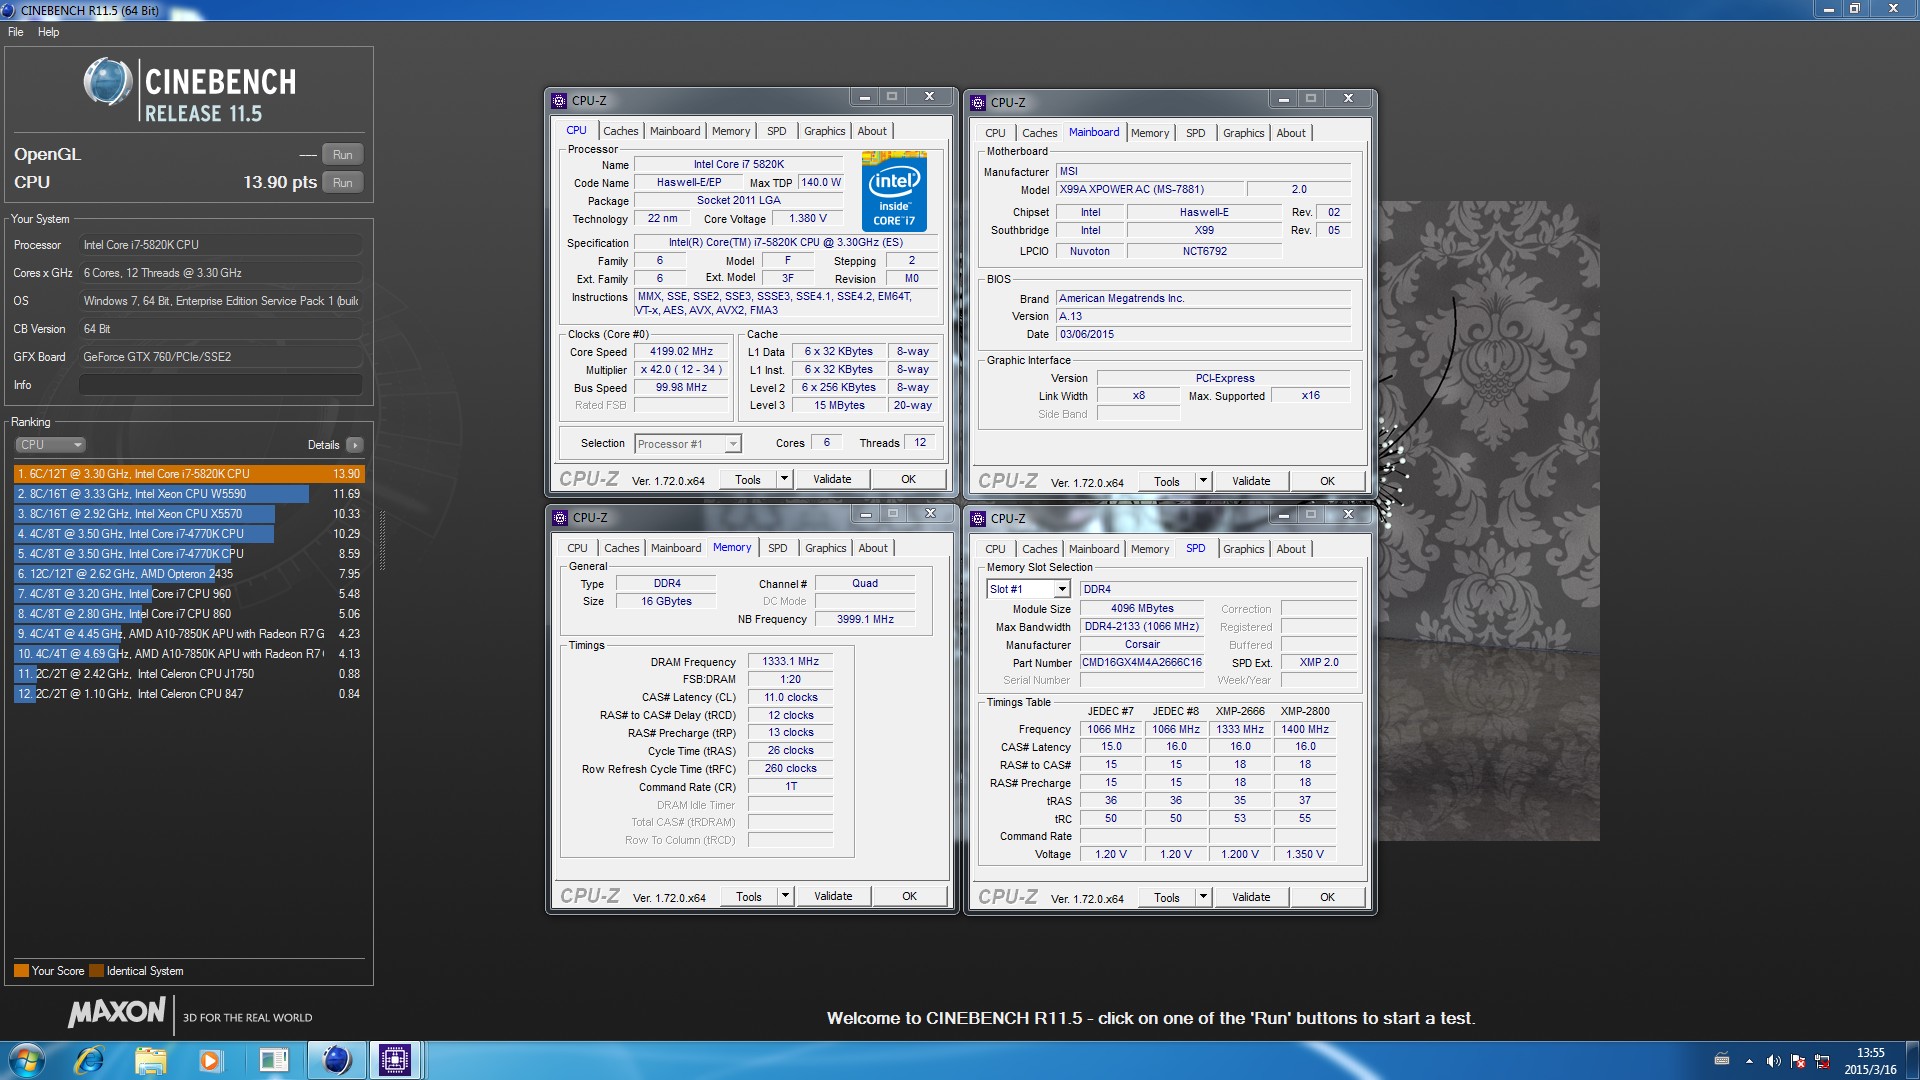1920x1080 pixels.
Task: Open Memory tab in SPD window
Action: pos(1149,549)
